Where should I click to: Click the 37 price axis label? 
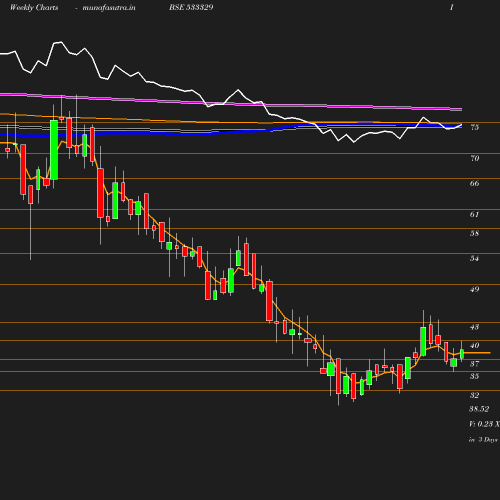pos(475,364)
